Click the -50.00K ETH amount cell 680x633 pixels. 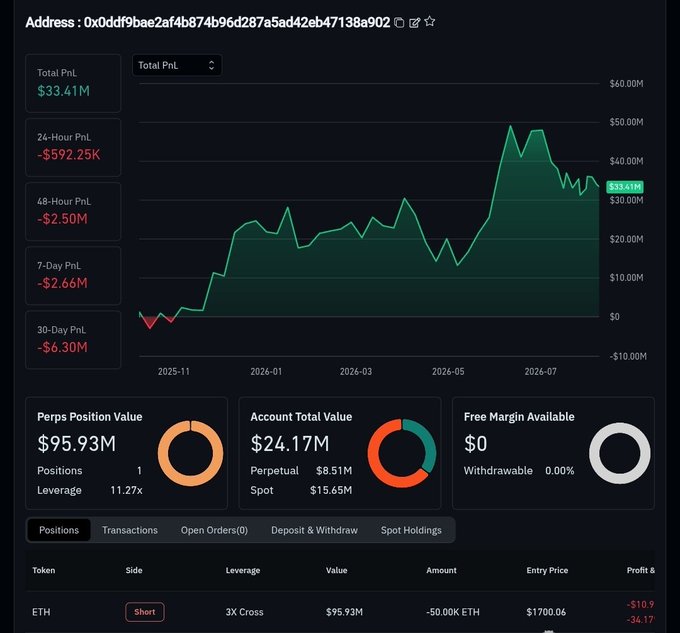coord(453,612)
